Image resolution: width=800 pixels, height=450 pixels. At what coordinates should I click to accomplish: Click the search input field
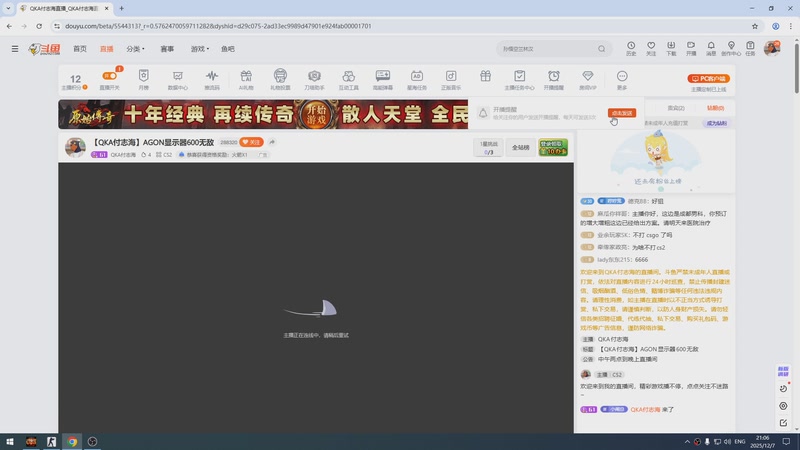[548, 49]
